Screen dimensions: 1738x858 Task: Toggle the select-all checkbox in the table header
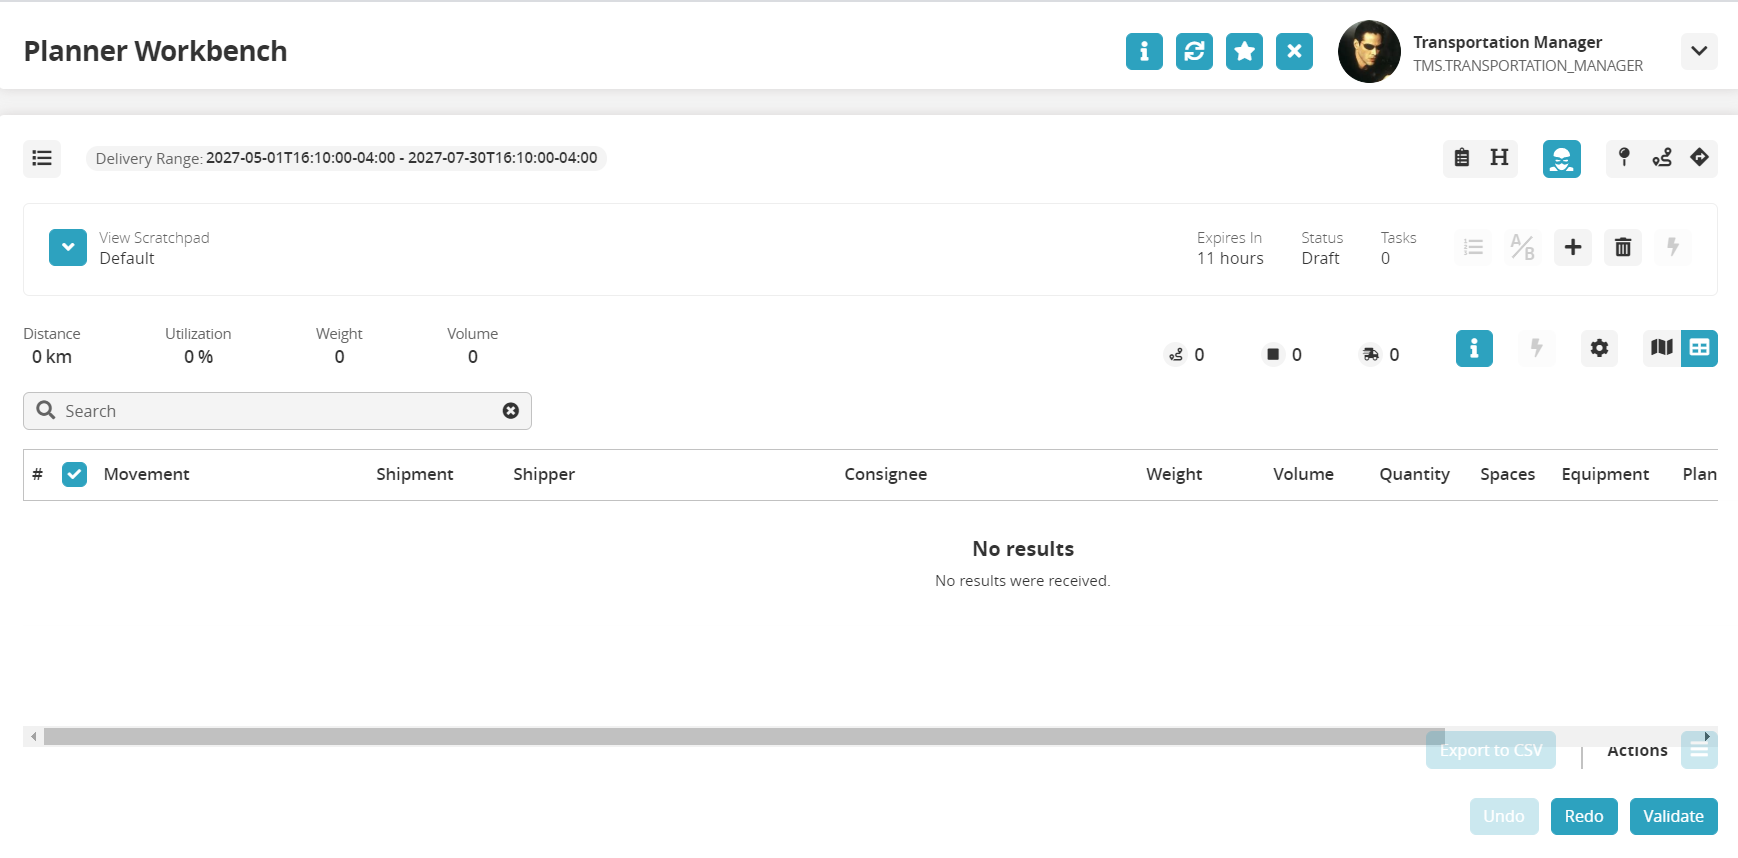coord(74,474)
